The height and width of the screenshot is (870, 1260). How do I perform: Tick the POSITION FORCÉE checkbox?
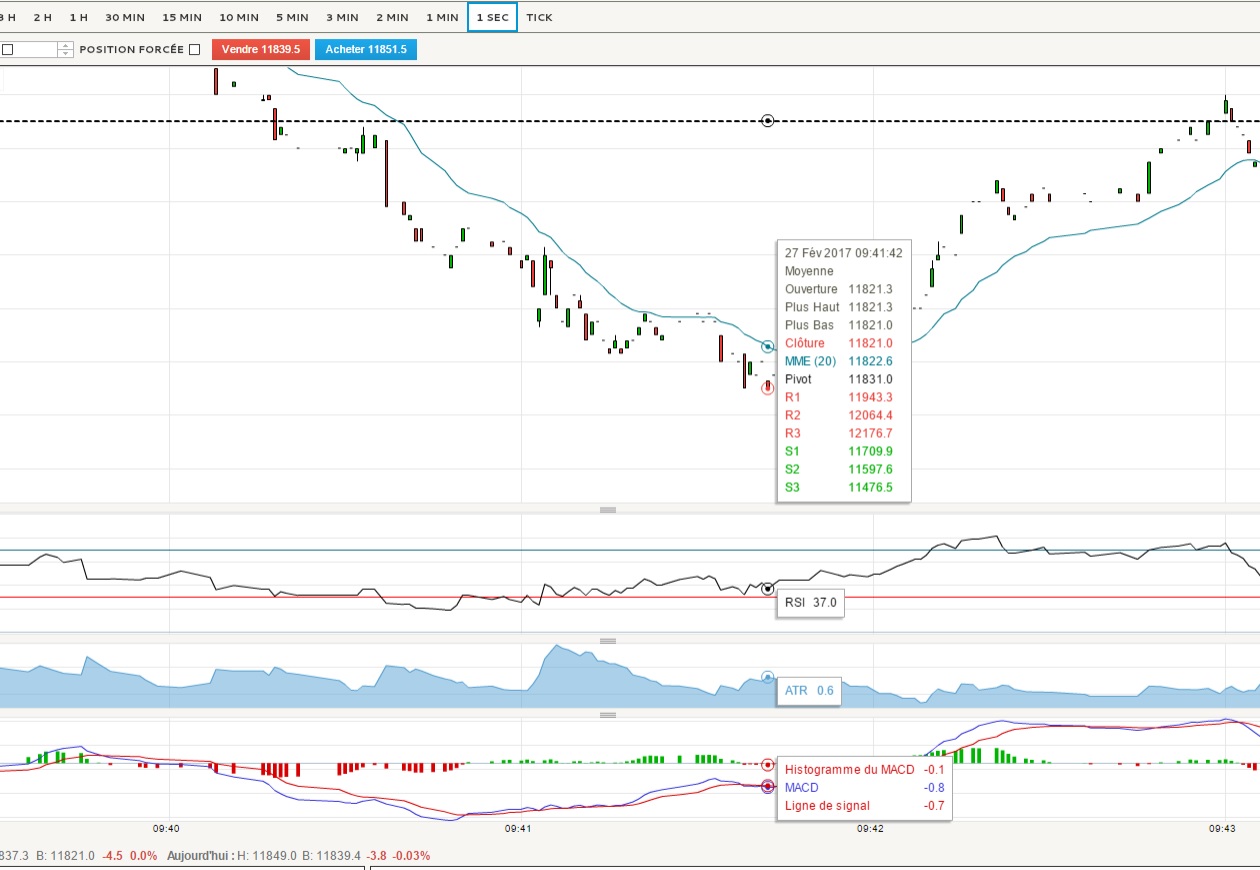coord(195,49)
